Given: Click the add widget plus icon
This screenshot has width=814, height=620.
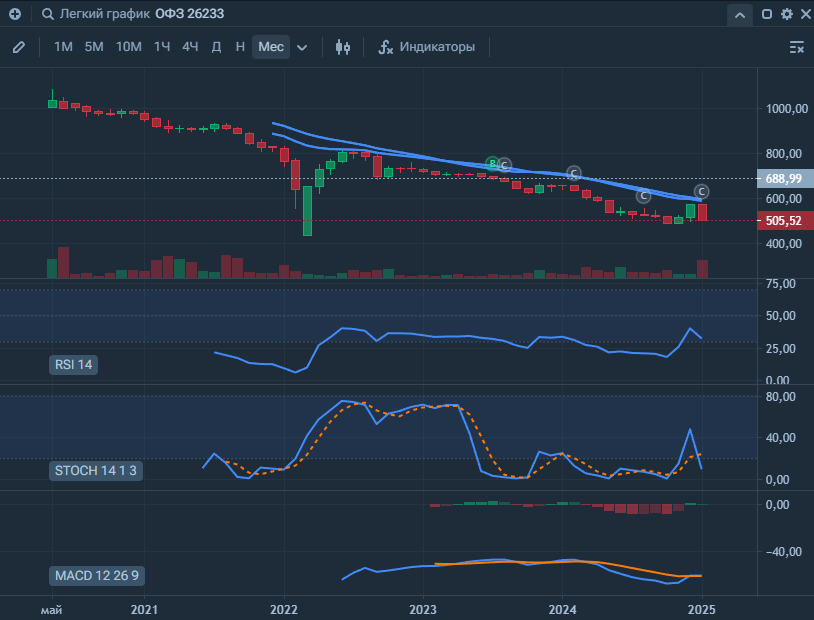Looking at the screenshot, I should click(x=14, y=15).
